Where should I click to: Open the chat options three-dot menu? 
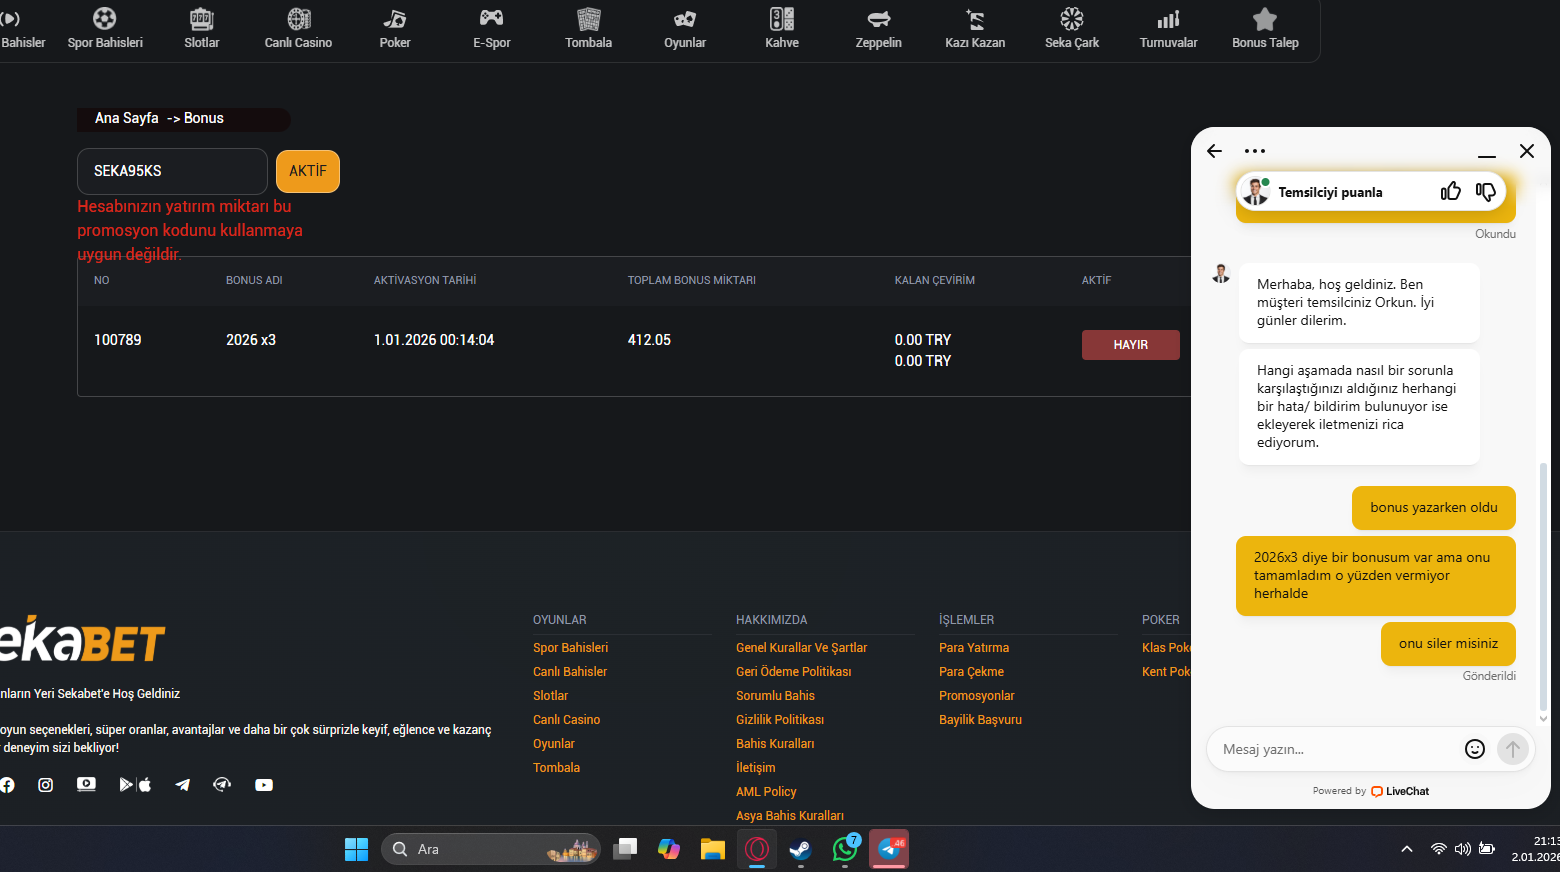tap(1255, 151)
